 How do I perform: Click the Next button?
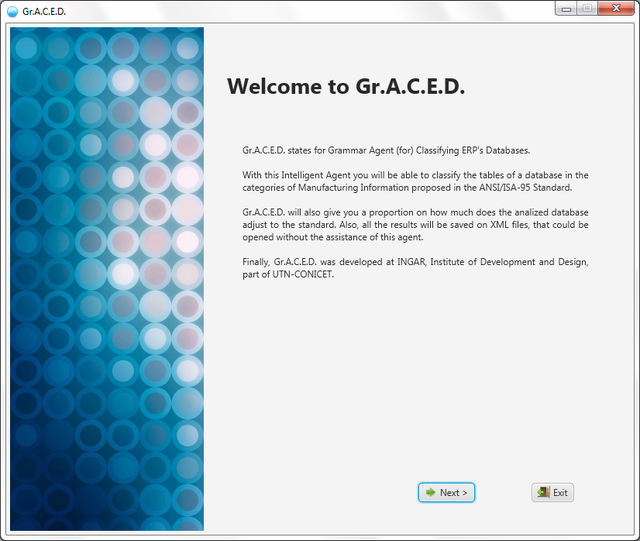click(446, 492)
